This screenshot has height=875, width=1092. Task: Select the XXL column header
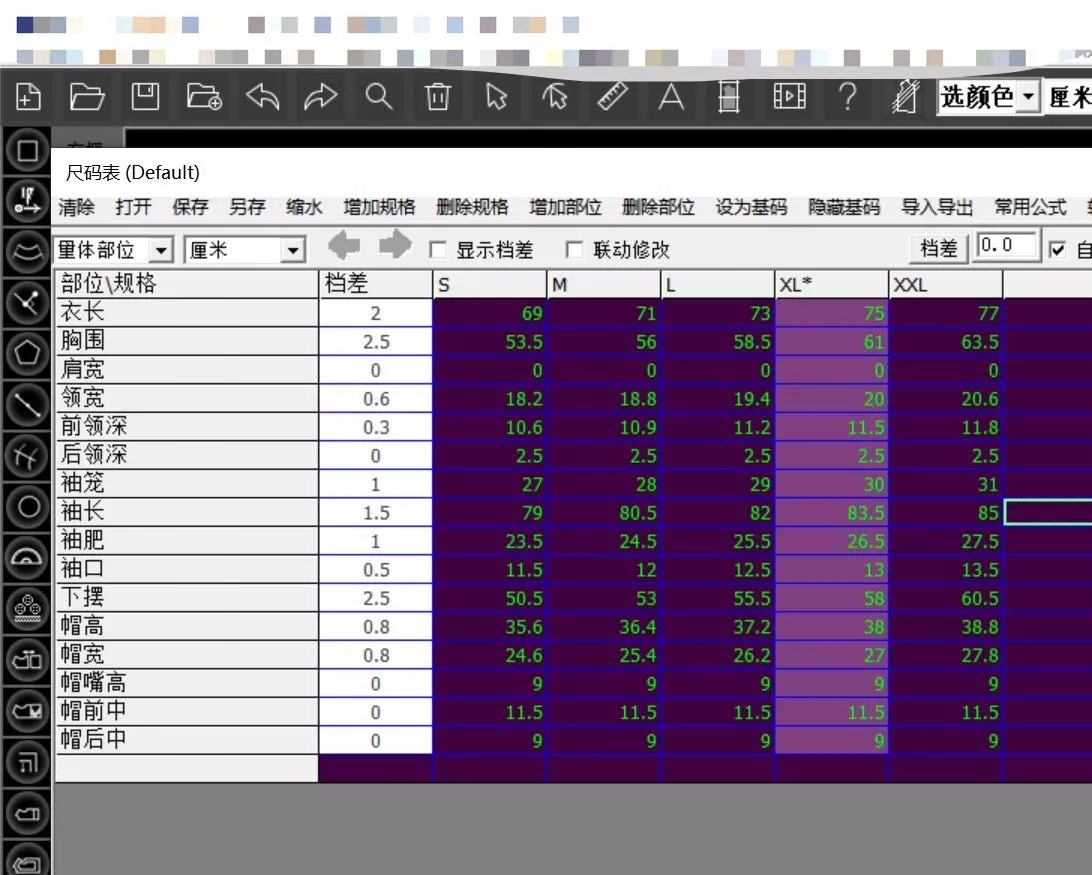(x=946, y=284)
